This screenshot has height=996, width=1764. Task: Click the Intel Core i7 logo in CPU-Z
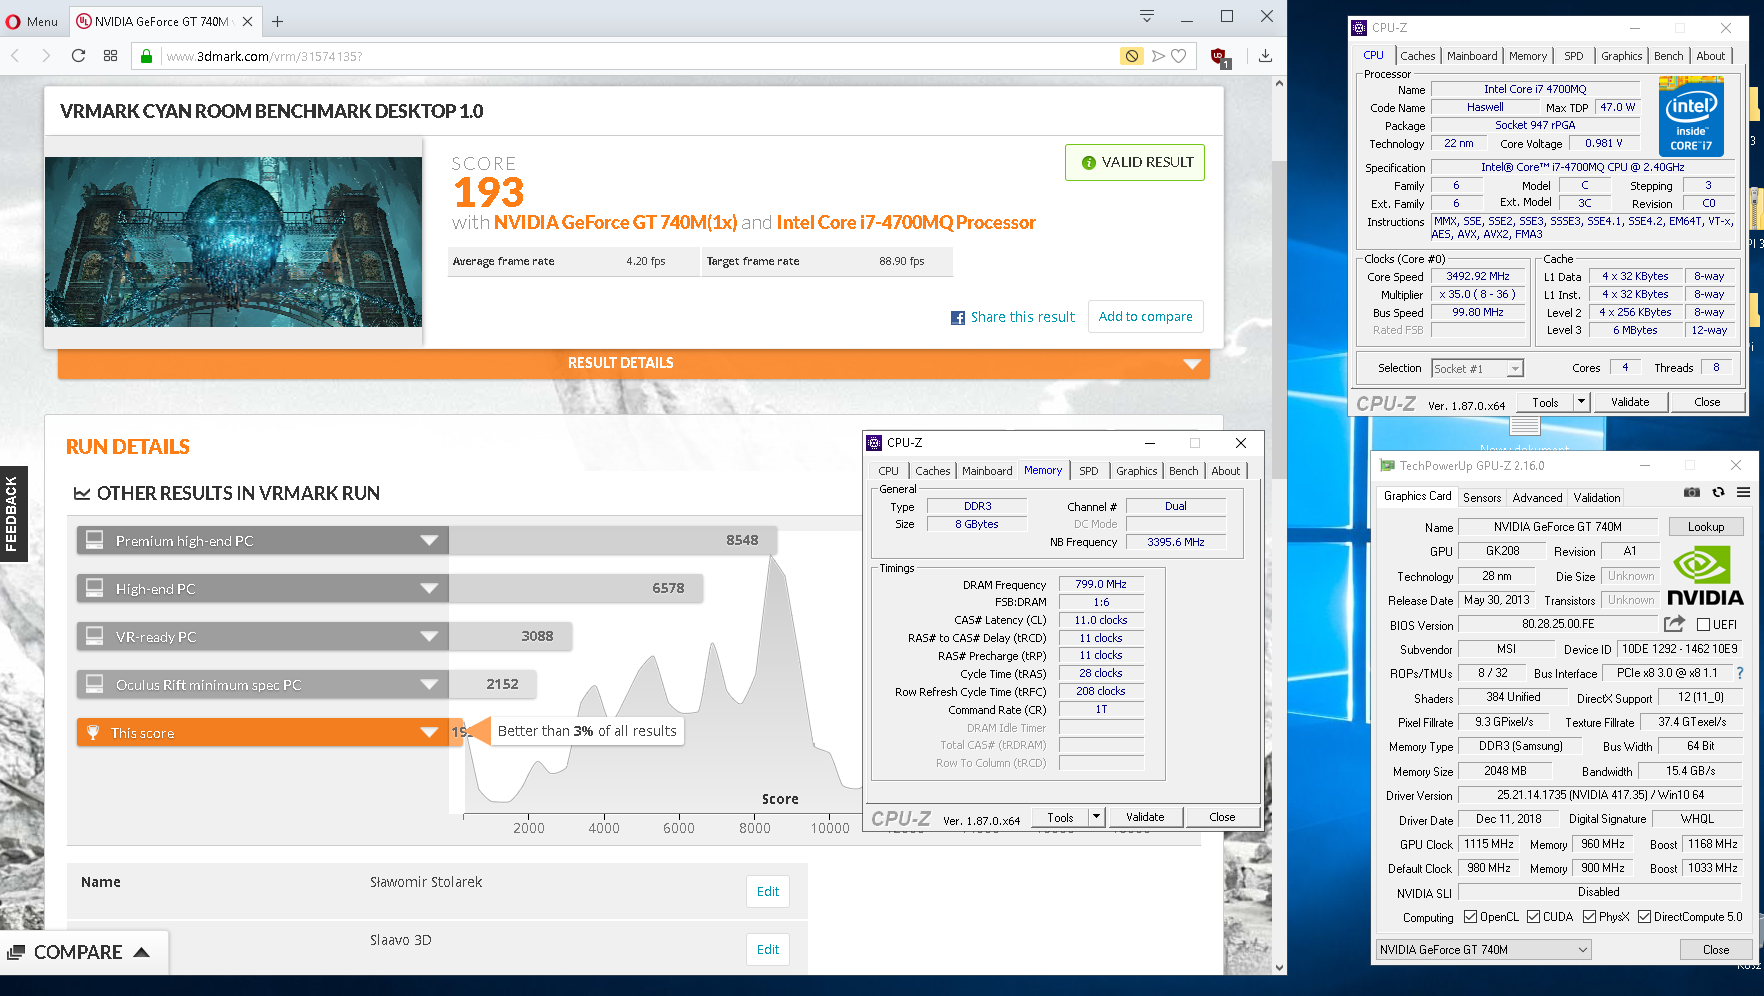[1690, 119]
